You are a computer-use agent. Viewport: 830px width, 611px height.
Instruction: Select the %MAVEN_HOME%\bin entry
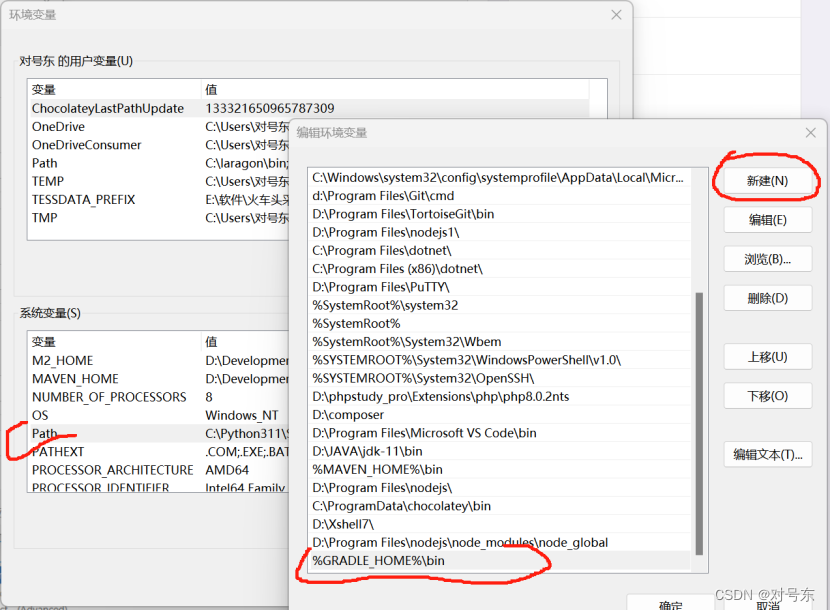pyautogui.click(x=499, y=470)
